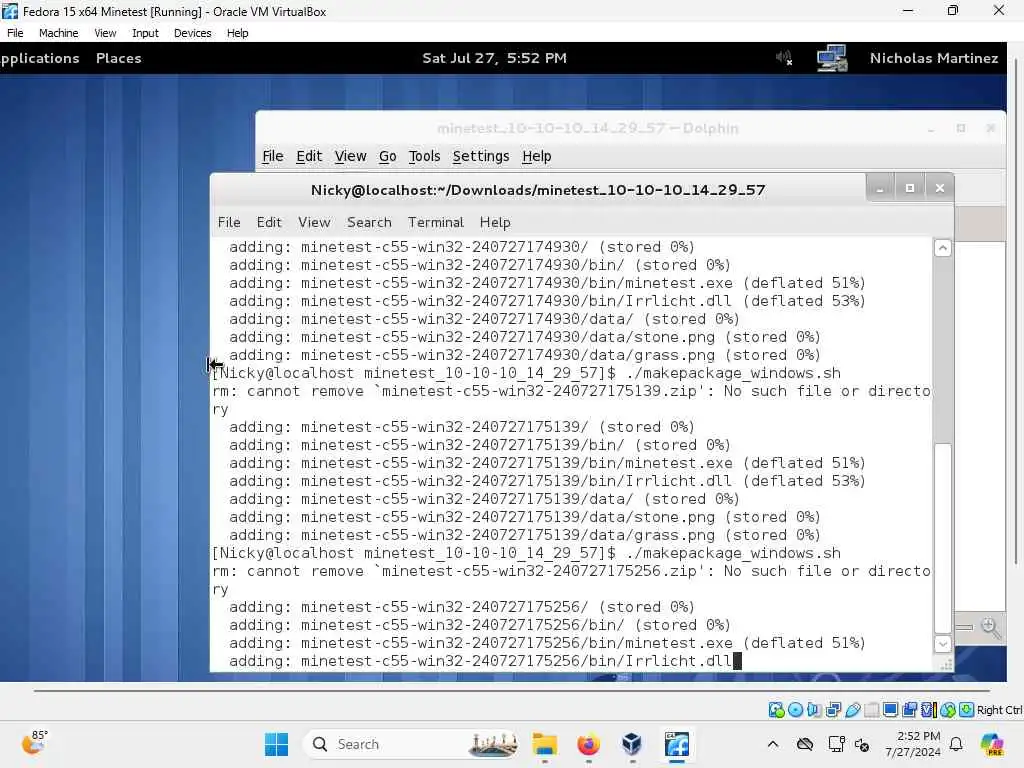
Task: Open Firefox from the Windows taskbar
Action: coord(588,744)
